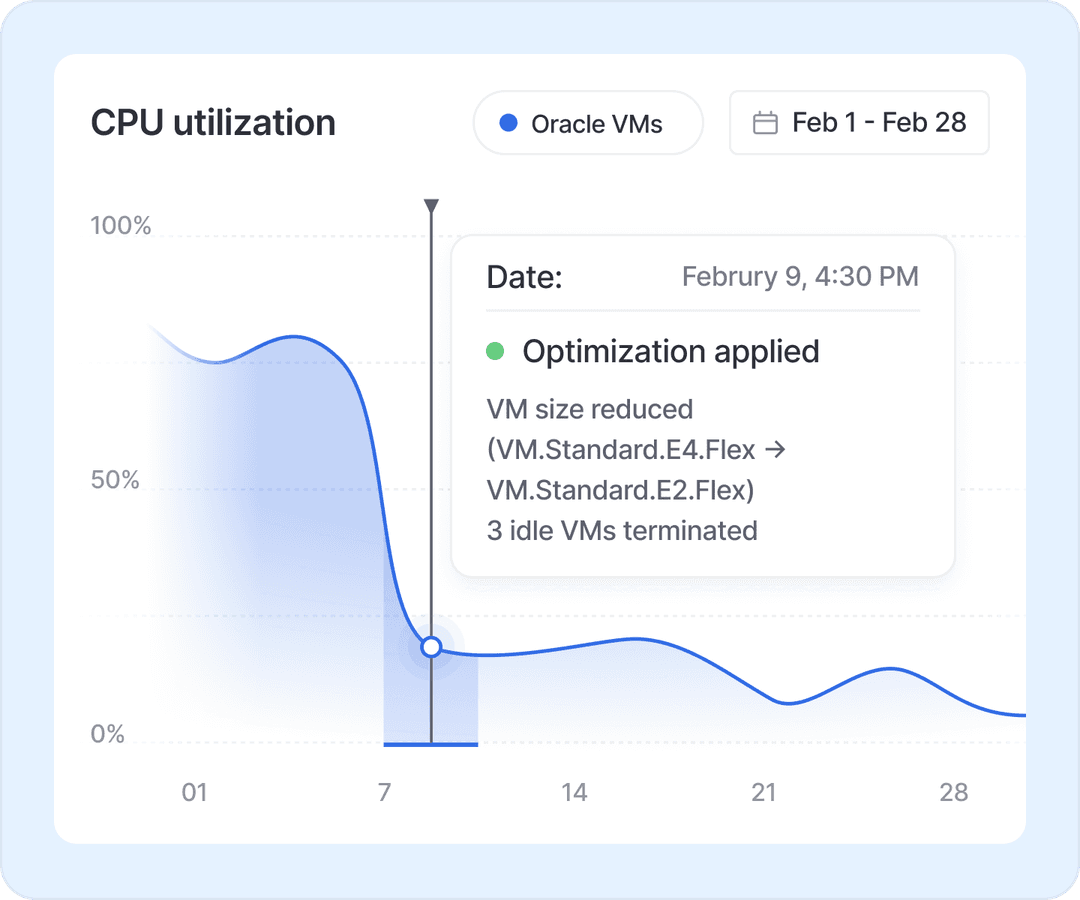
Task: Click the tooltip date February 9, 4:30 PM
Action: click(800, 276)
